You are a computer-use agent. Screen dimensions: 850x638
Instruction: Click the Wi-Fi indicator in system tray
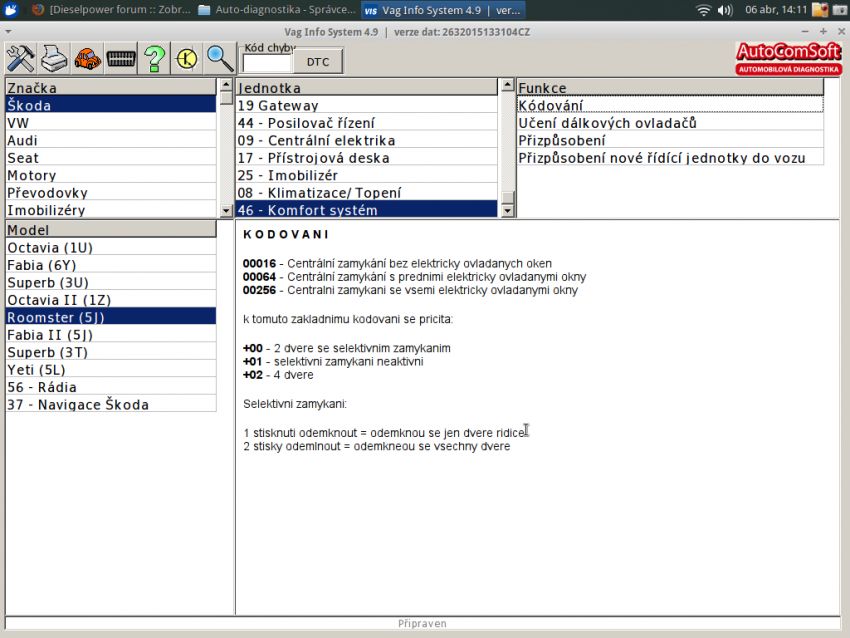[704, 10]
